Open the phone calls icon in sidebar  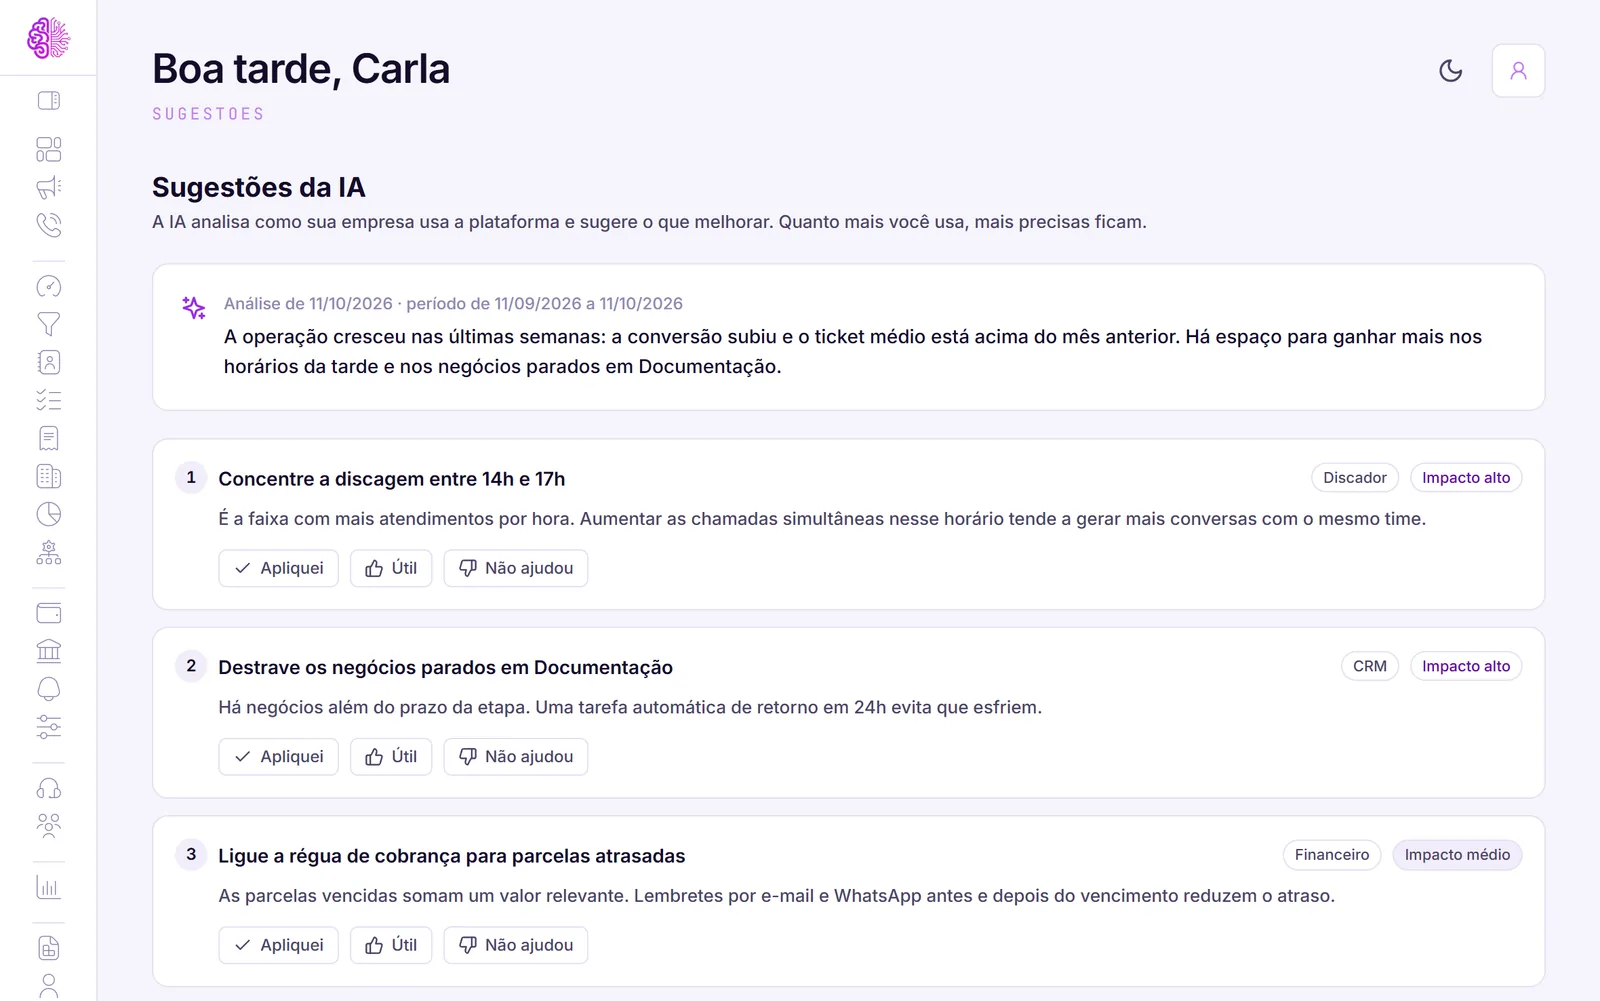(48, 225)
